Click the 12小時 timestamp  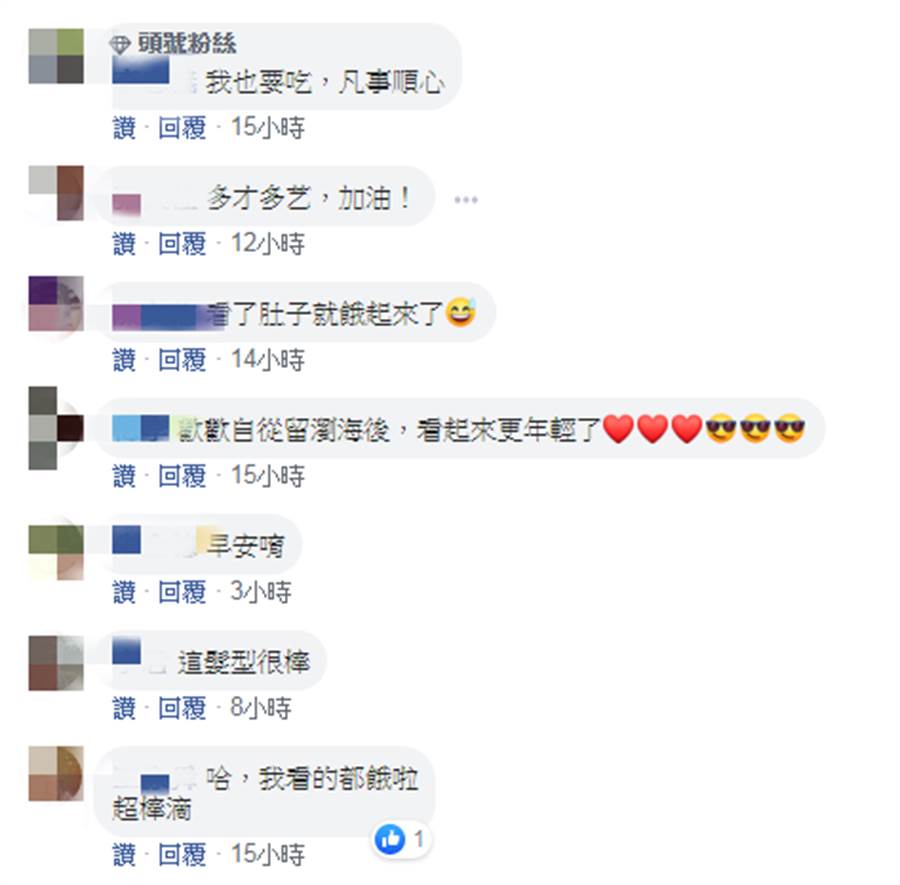click(x=267, y=244)
